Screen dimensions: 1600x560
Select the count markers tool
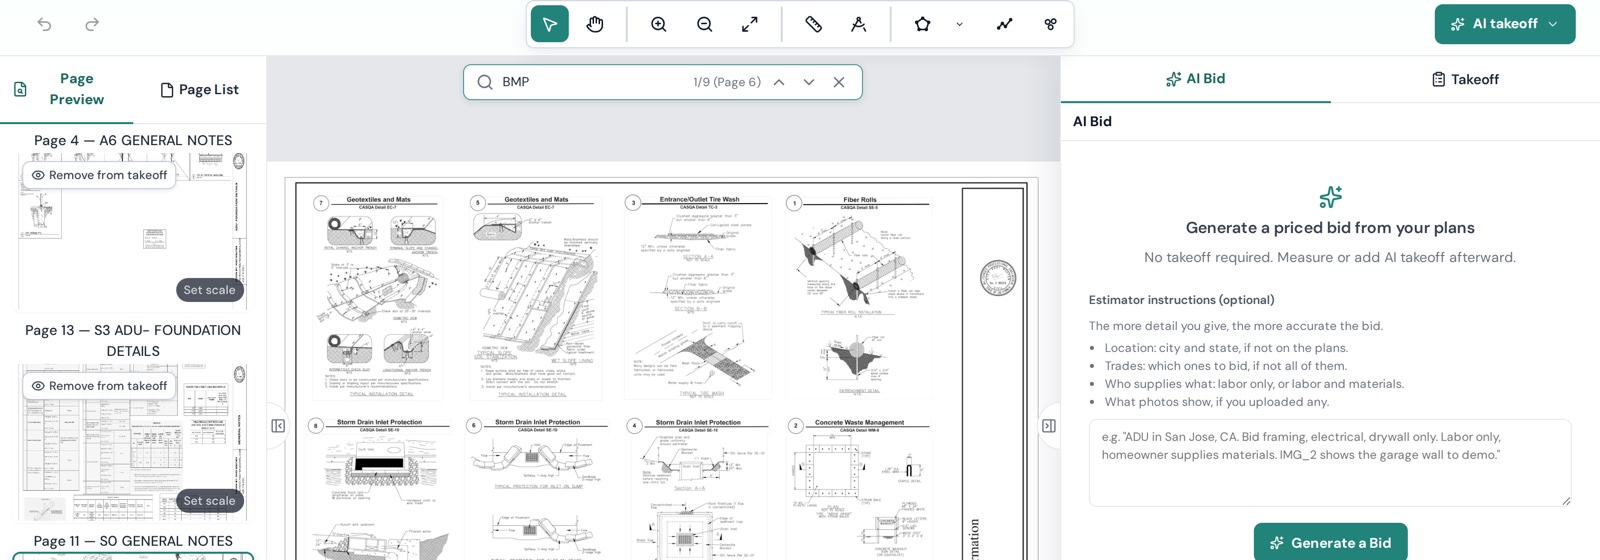1051,24
